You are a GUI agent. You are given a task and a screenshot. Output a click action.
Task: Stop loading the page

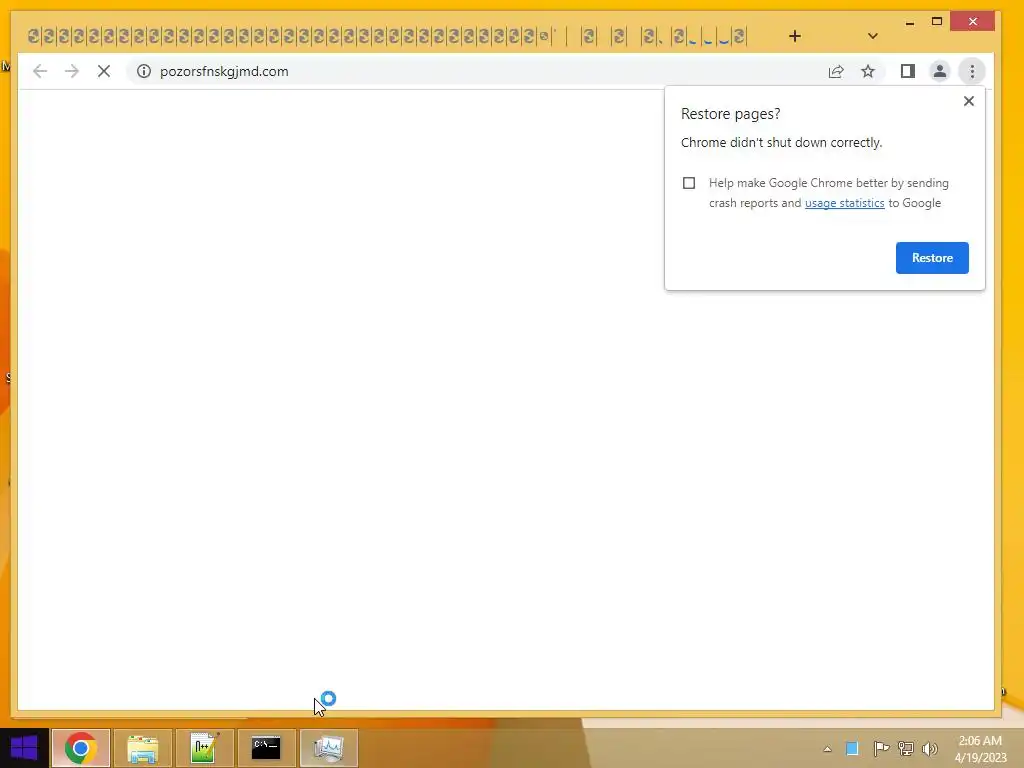point(104,71)
